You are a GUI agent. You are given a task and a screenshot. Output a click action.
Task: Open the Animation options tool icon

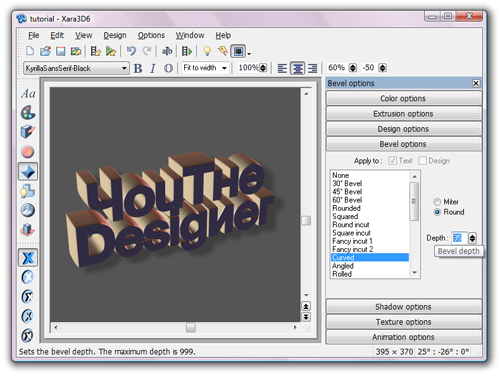pos(28,230)
